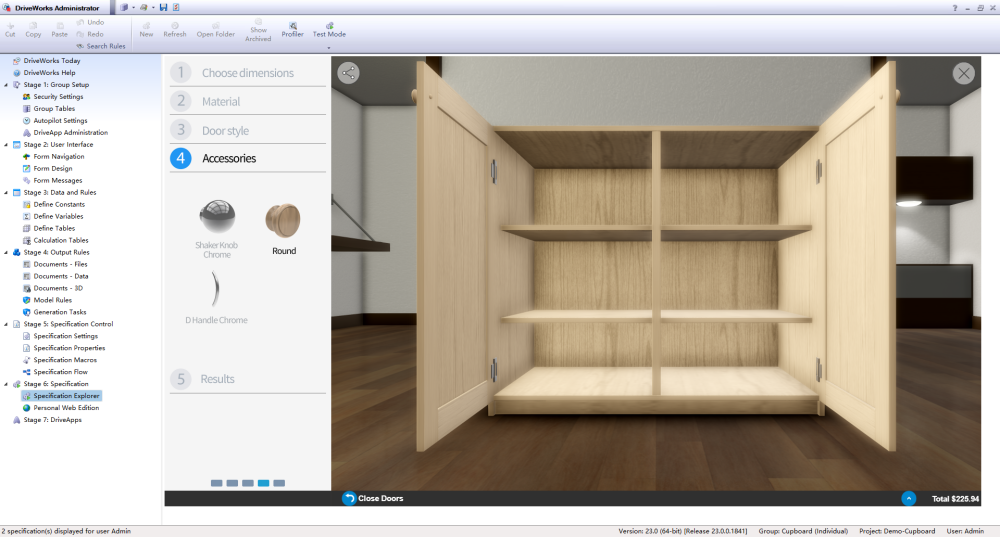
Task: Expand the price total up-arrow button
Action: 908,498
